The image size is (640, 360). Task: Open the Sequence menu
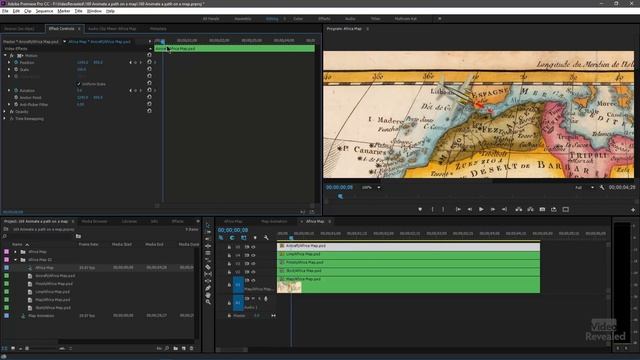44,11
